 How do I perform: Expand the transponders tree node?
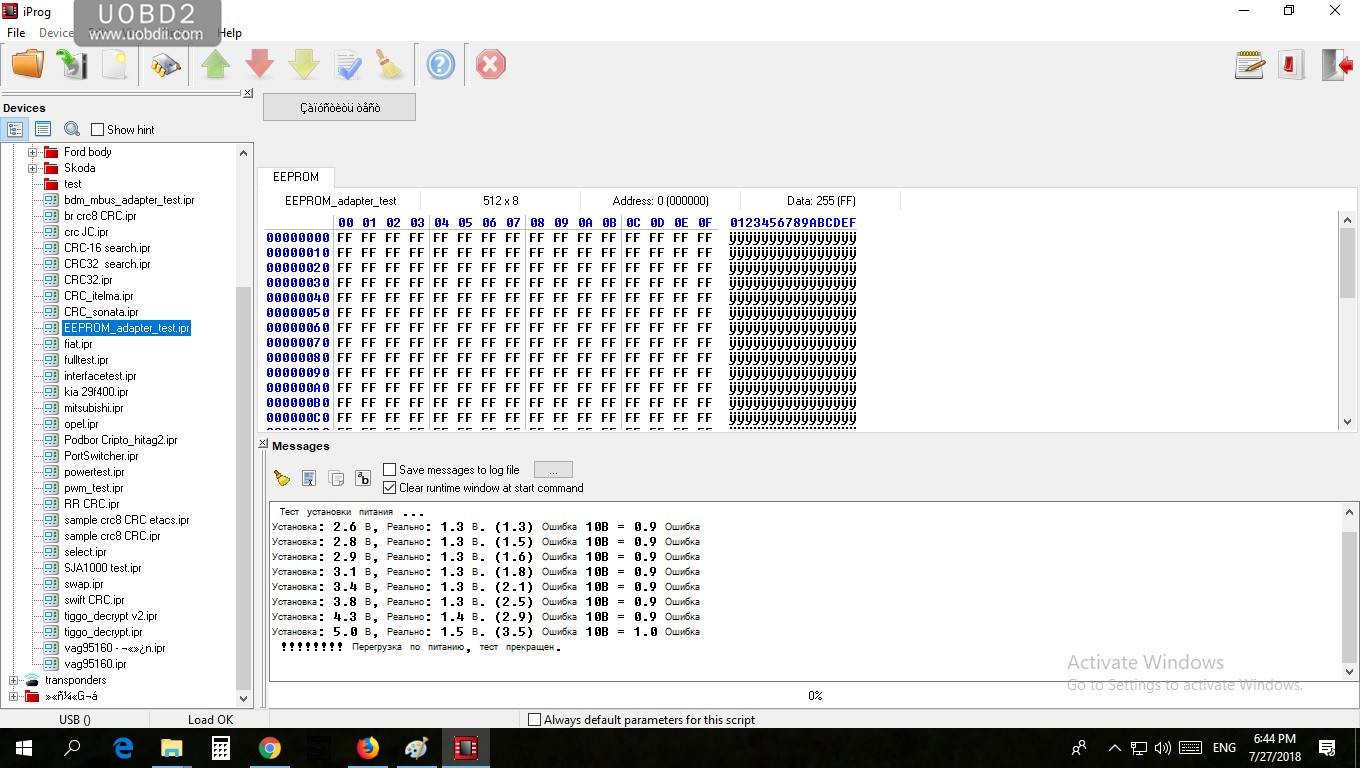point(13,680)
